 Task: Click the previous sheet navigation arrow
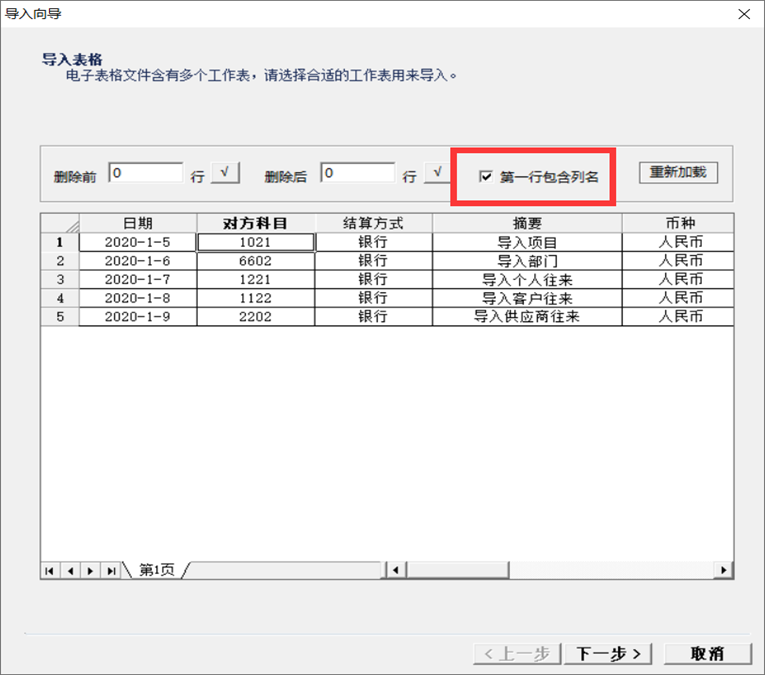coord(70,570)
